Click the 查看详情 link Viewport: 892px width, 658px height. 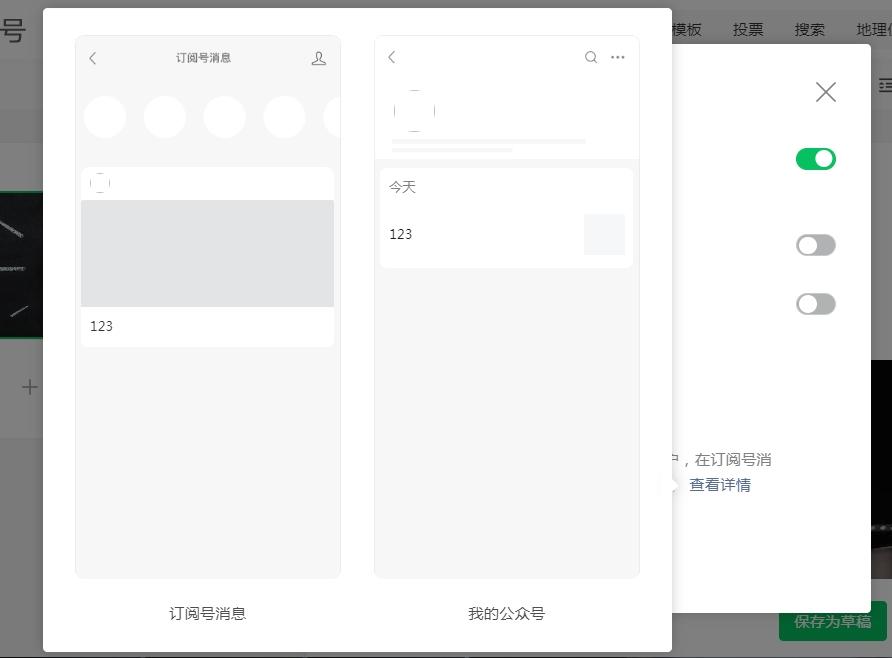pyautogui.click(x=720, y=484)
